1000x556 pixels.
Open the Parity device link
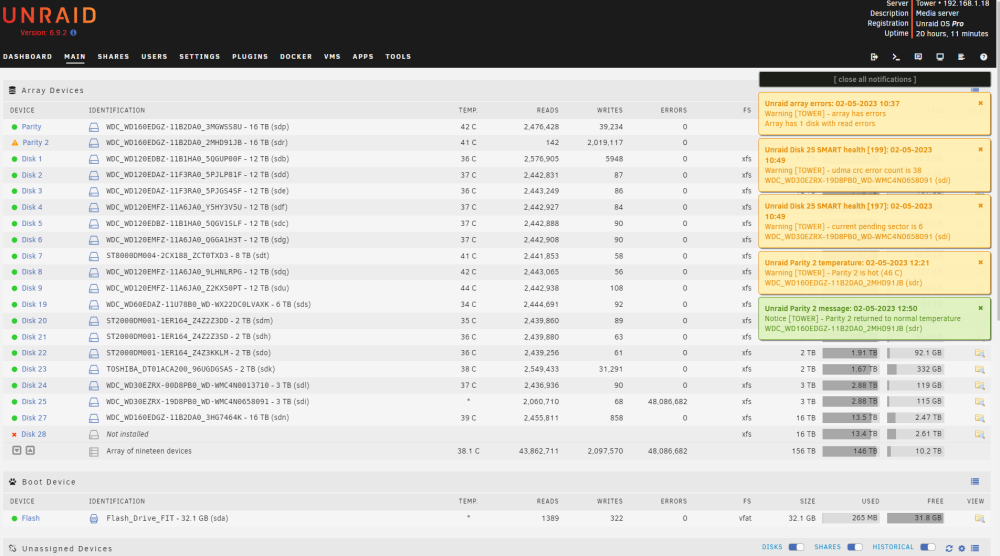pos(31,127)
